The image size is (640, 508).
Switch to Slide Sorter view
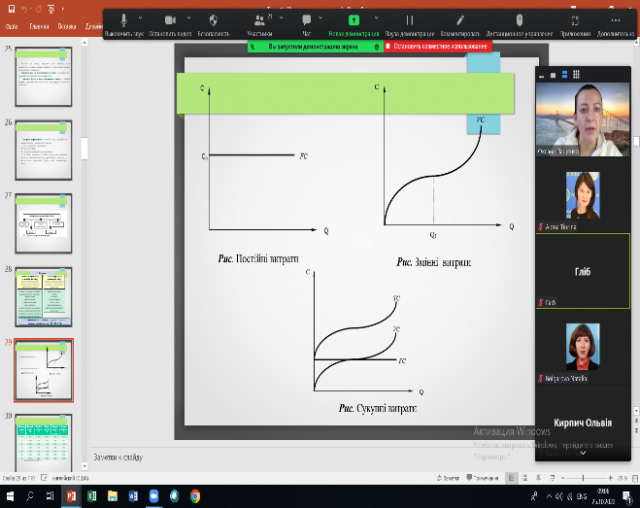pos(525,478)
